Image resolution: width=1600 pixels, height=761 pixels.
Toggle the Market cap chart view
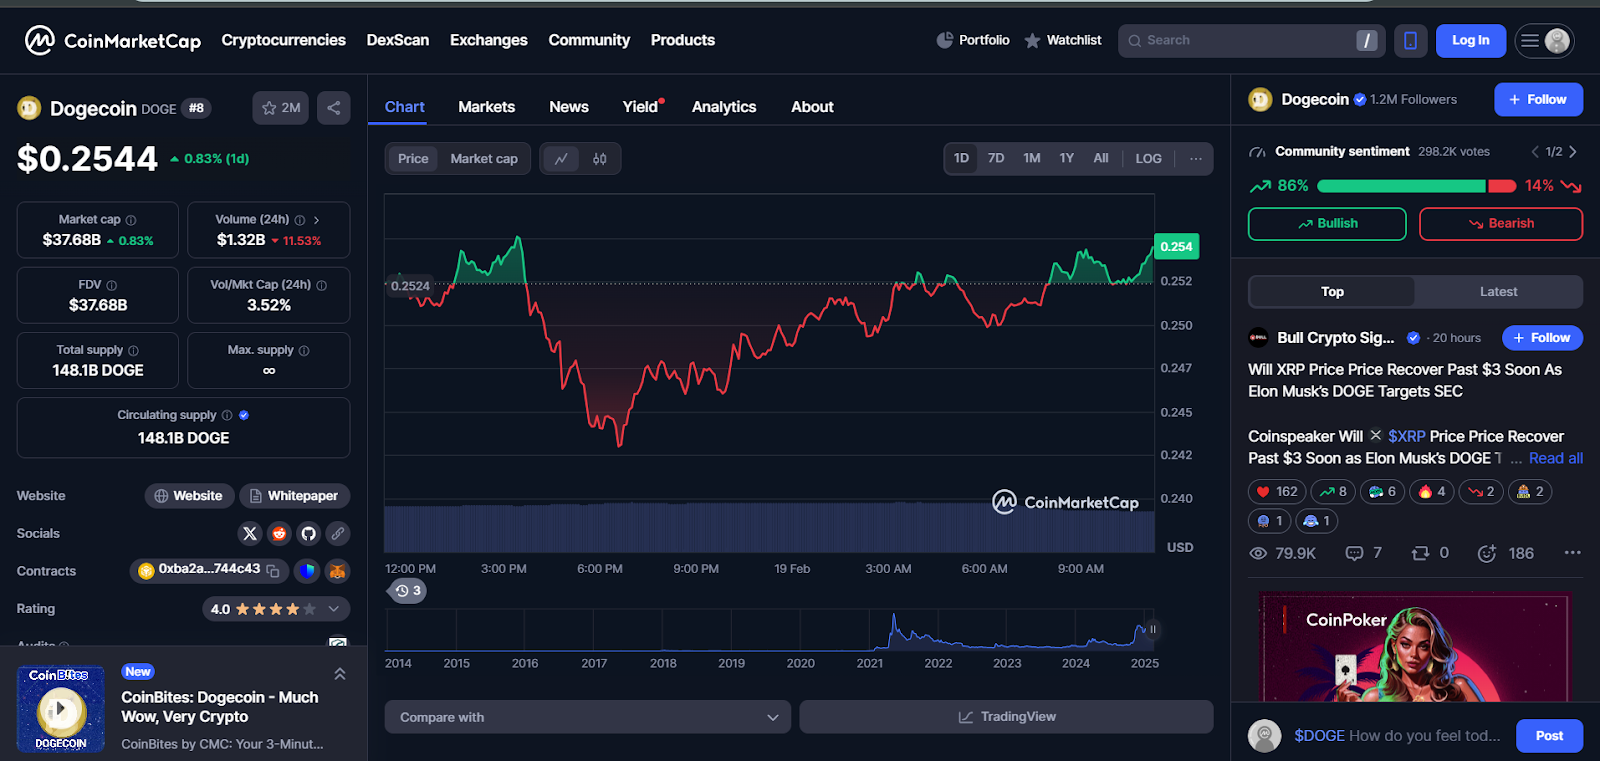point(484,159)
